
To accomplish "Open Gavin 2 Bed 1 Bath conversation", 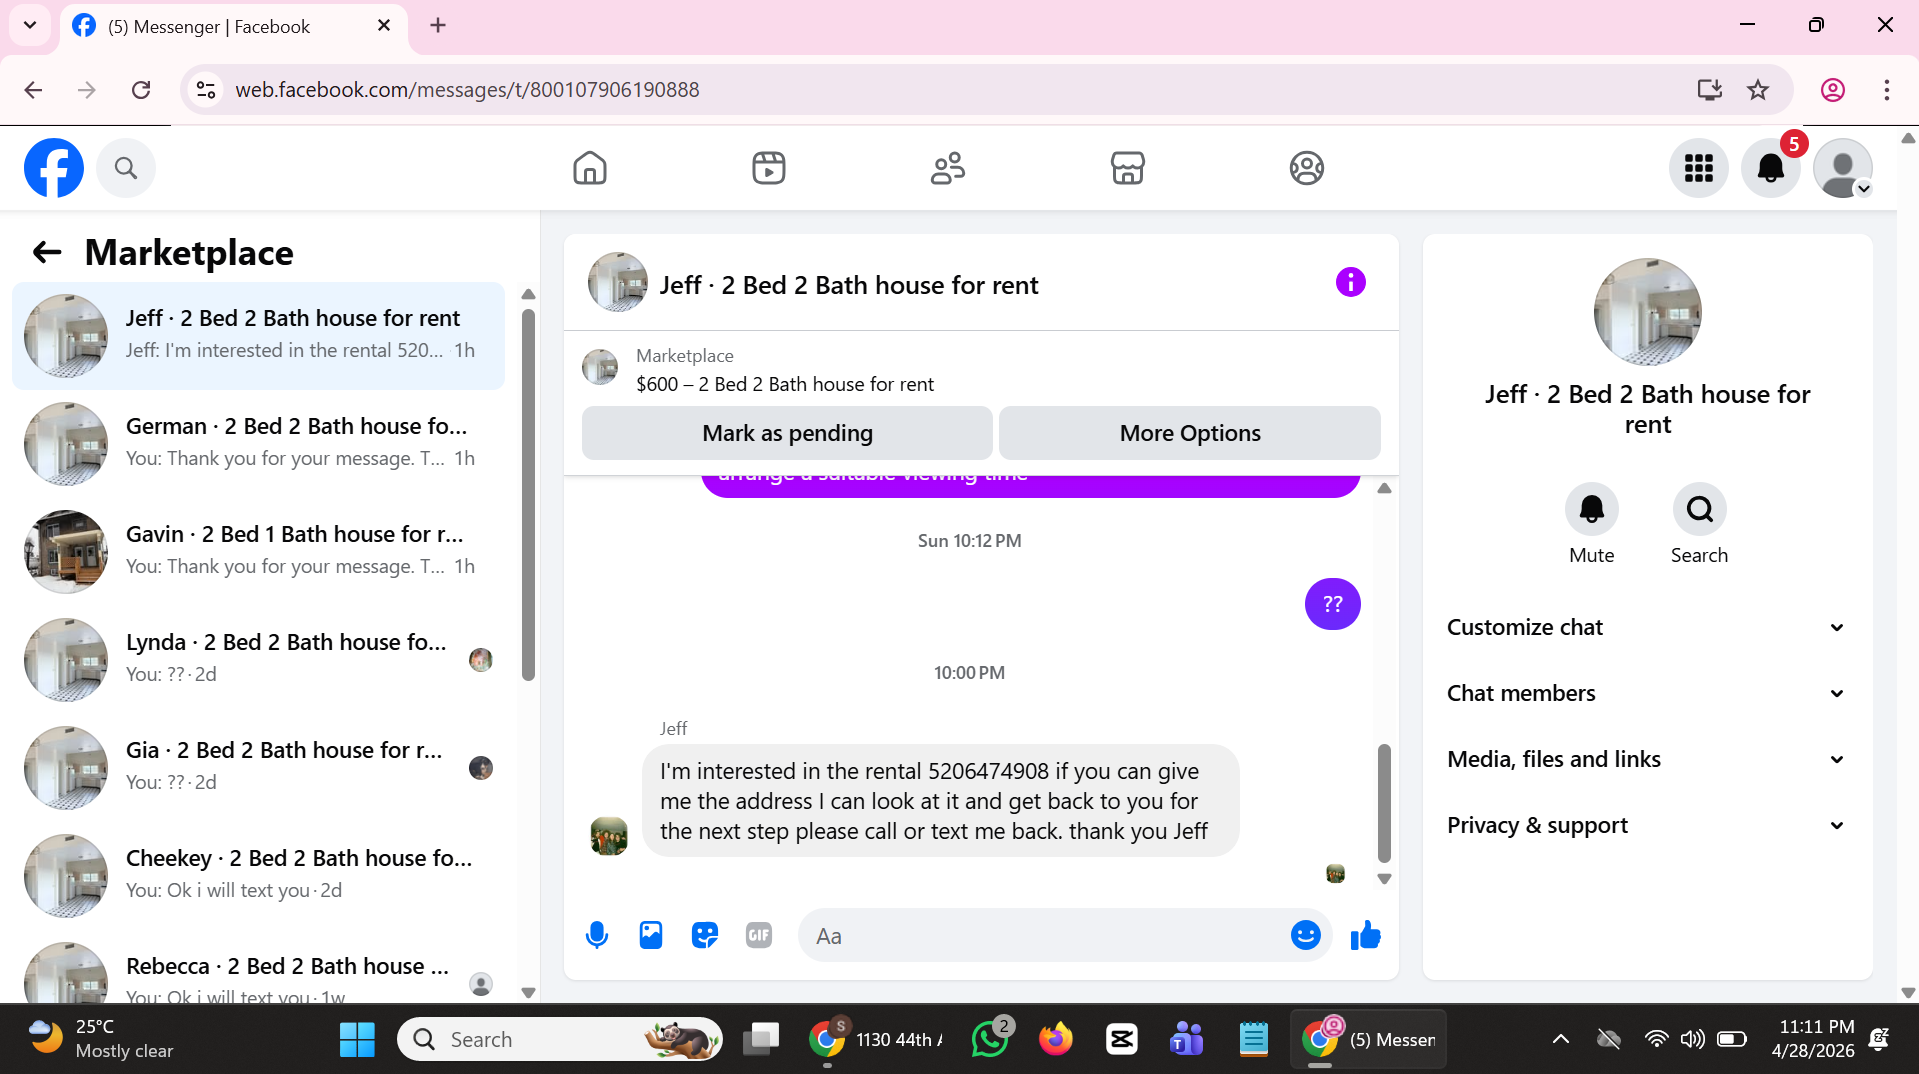I will pos(258,551).
